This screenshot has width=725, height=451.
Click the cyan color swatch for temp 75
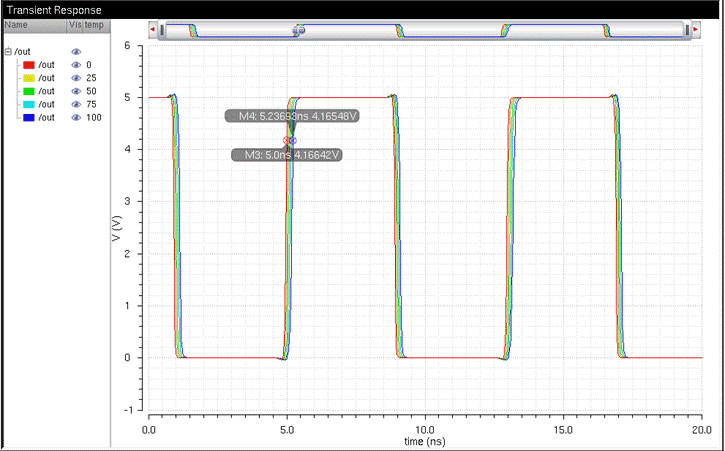pos(29,105)
